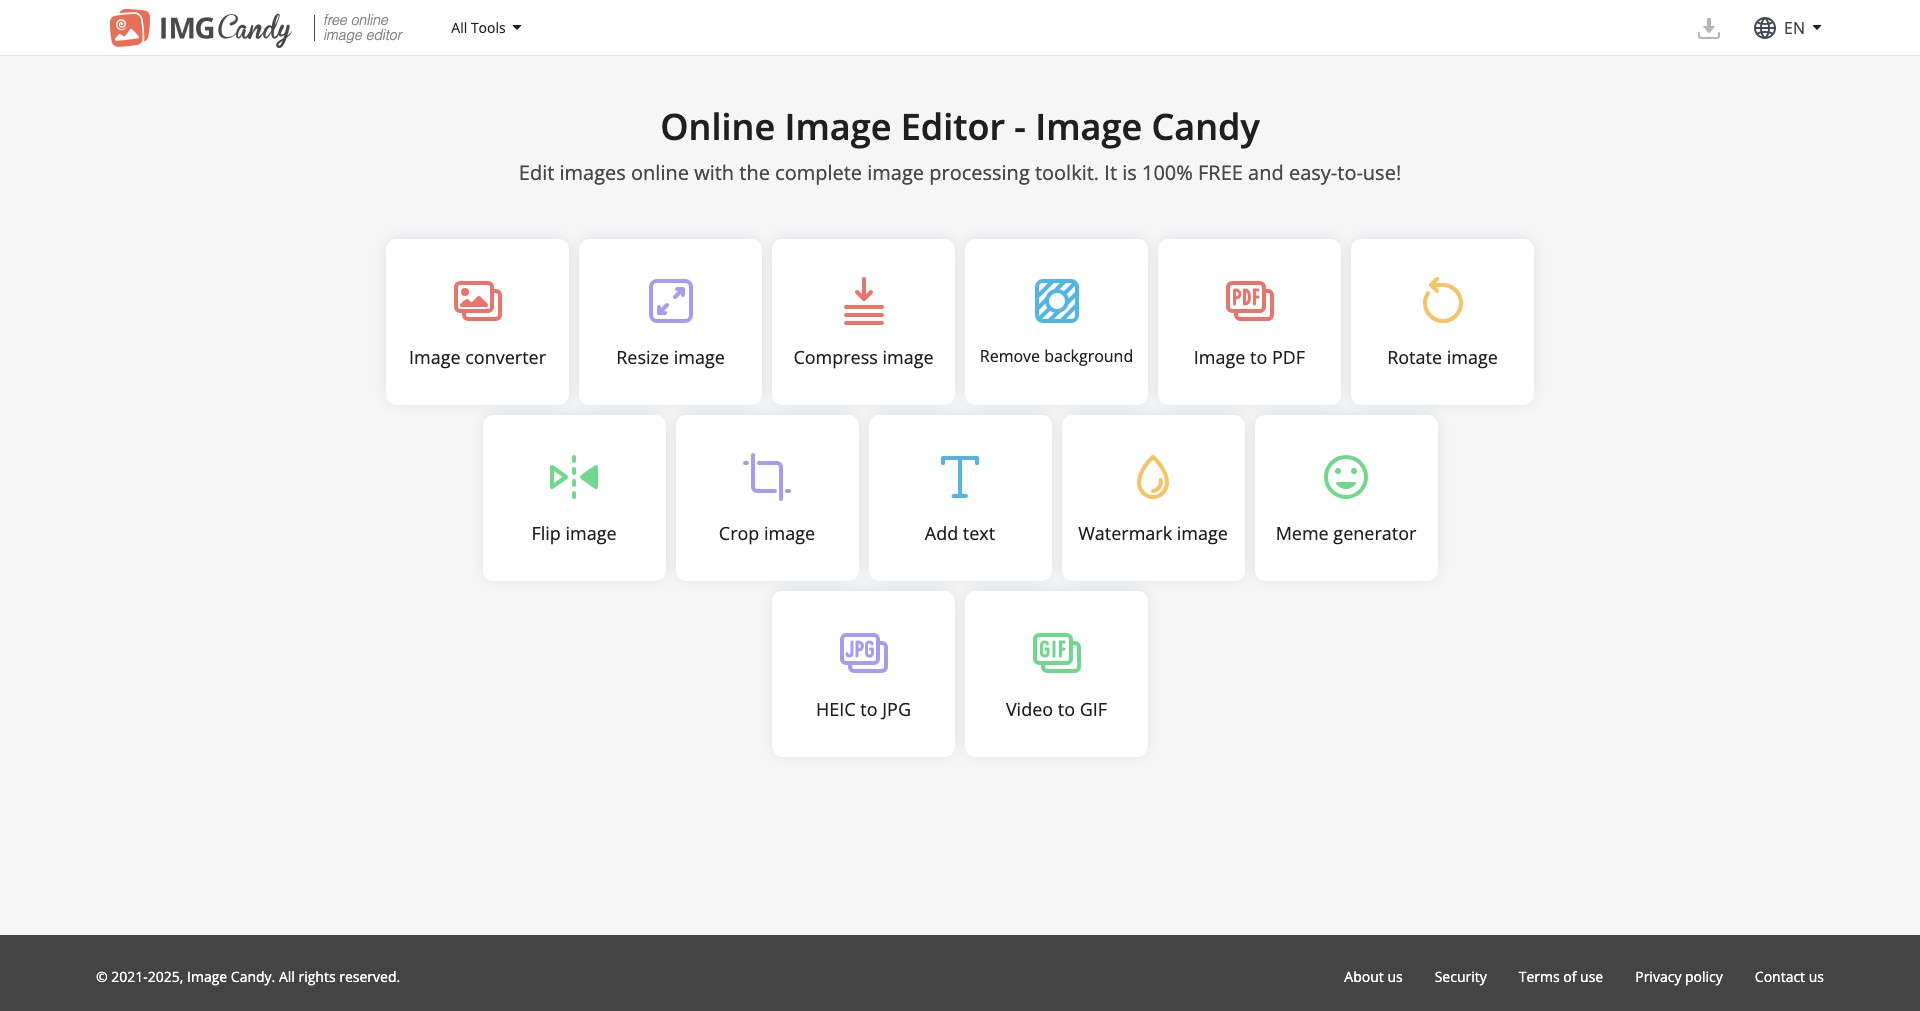Select the Crop image icon

pos(767,477)
